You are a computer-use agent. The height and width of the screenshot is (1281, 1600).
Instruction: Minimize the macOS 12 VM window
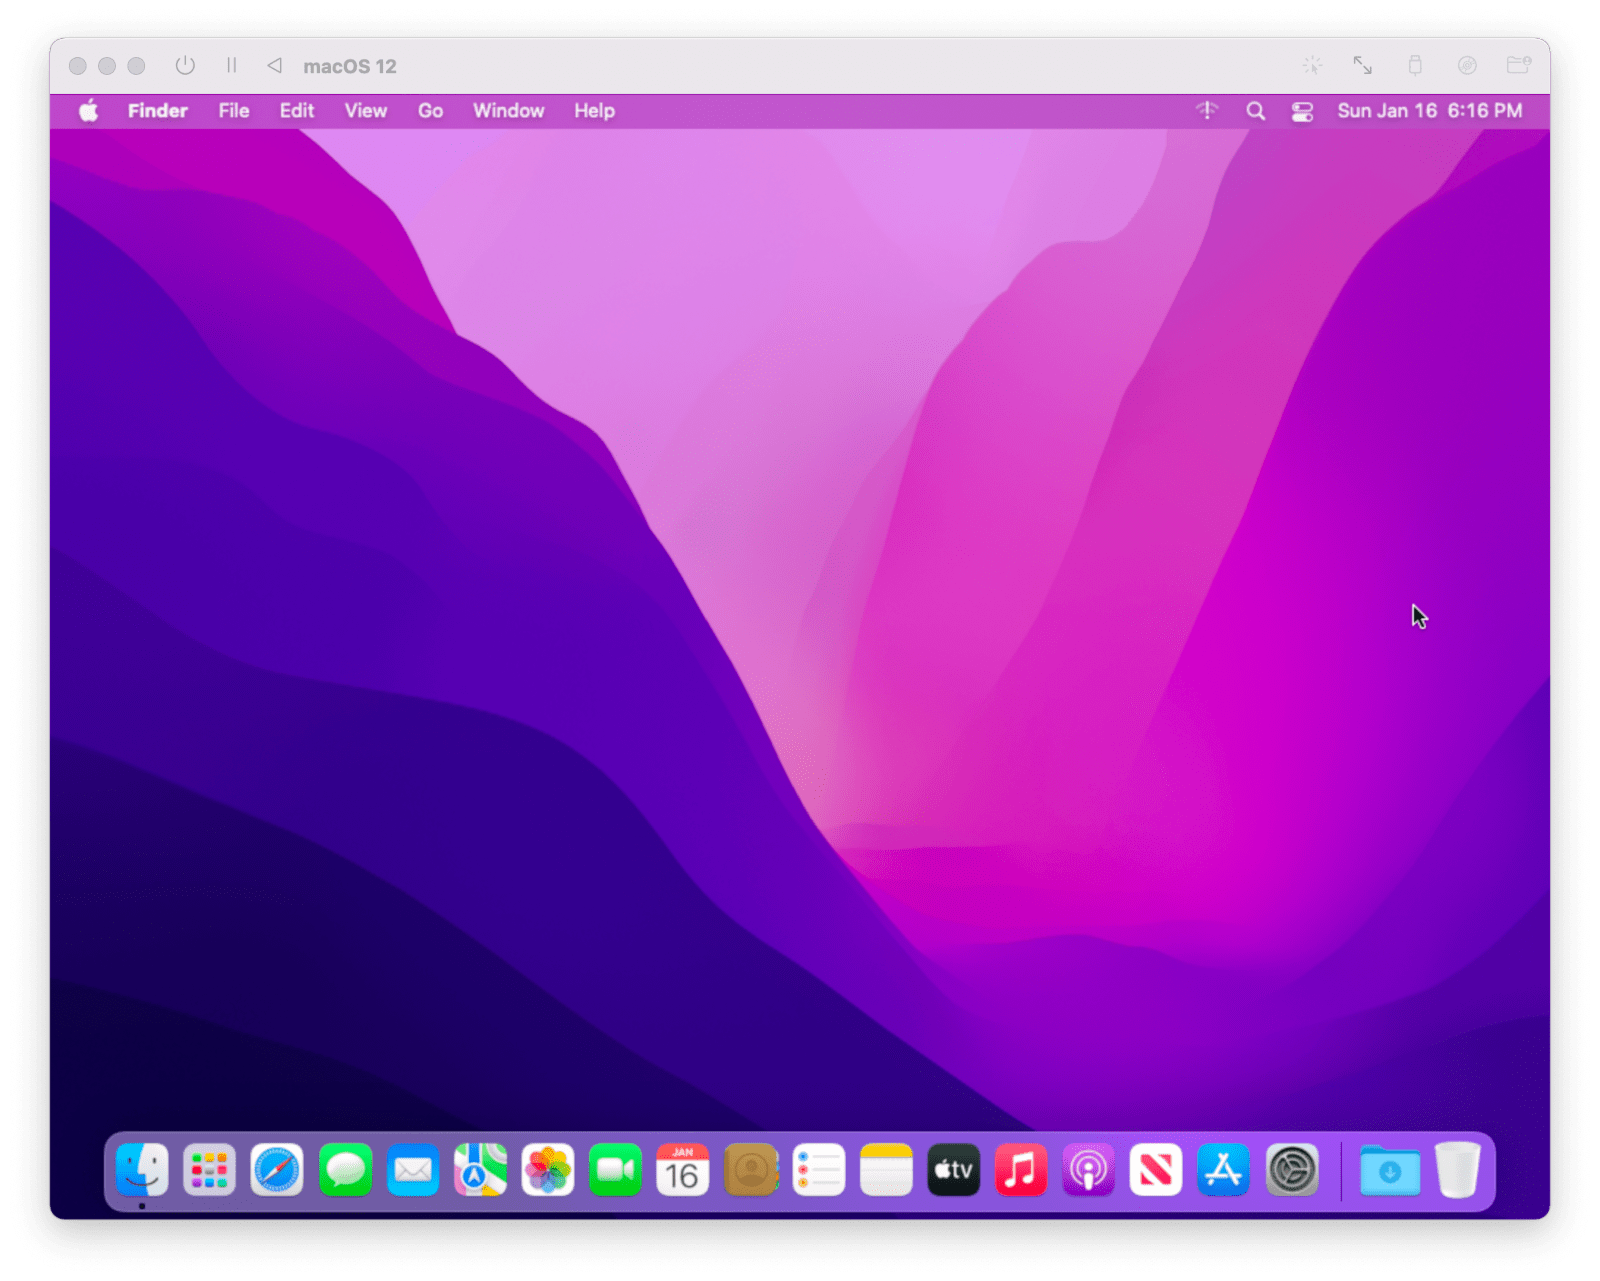107,66
